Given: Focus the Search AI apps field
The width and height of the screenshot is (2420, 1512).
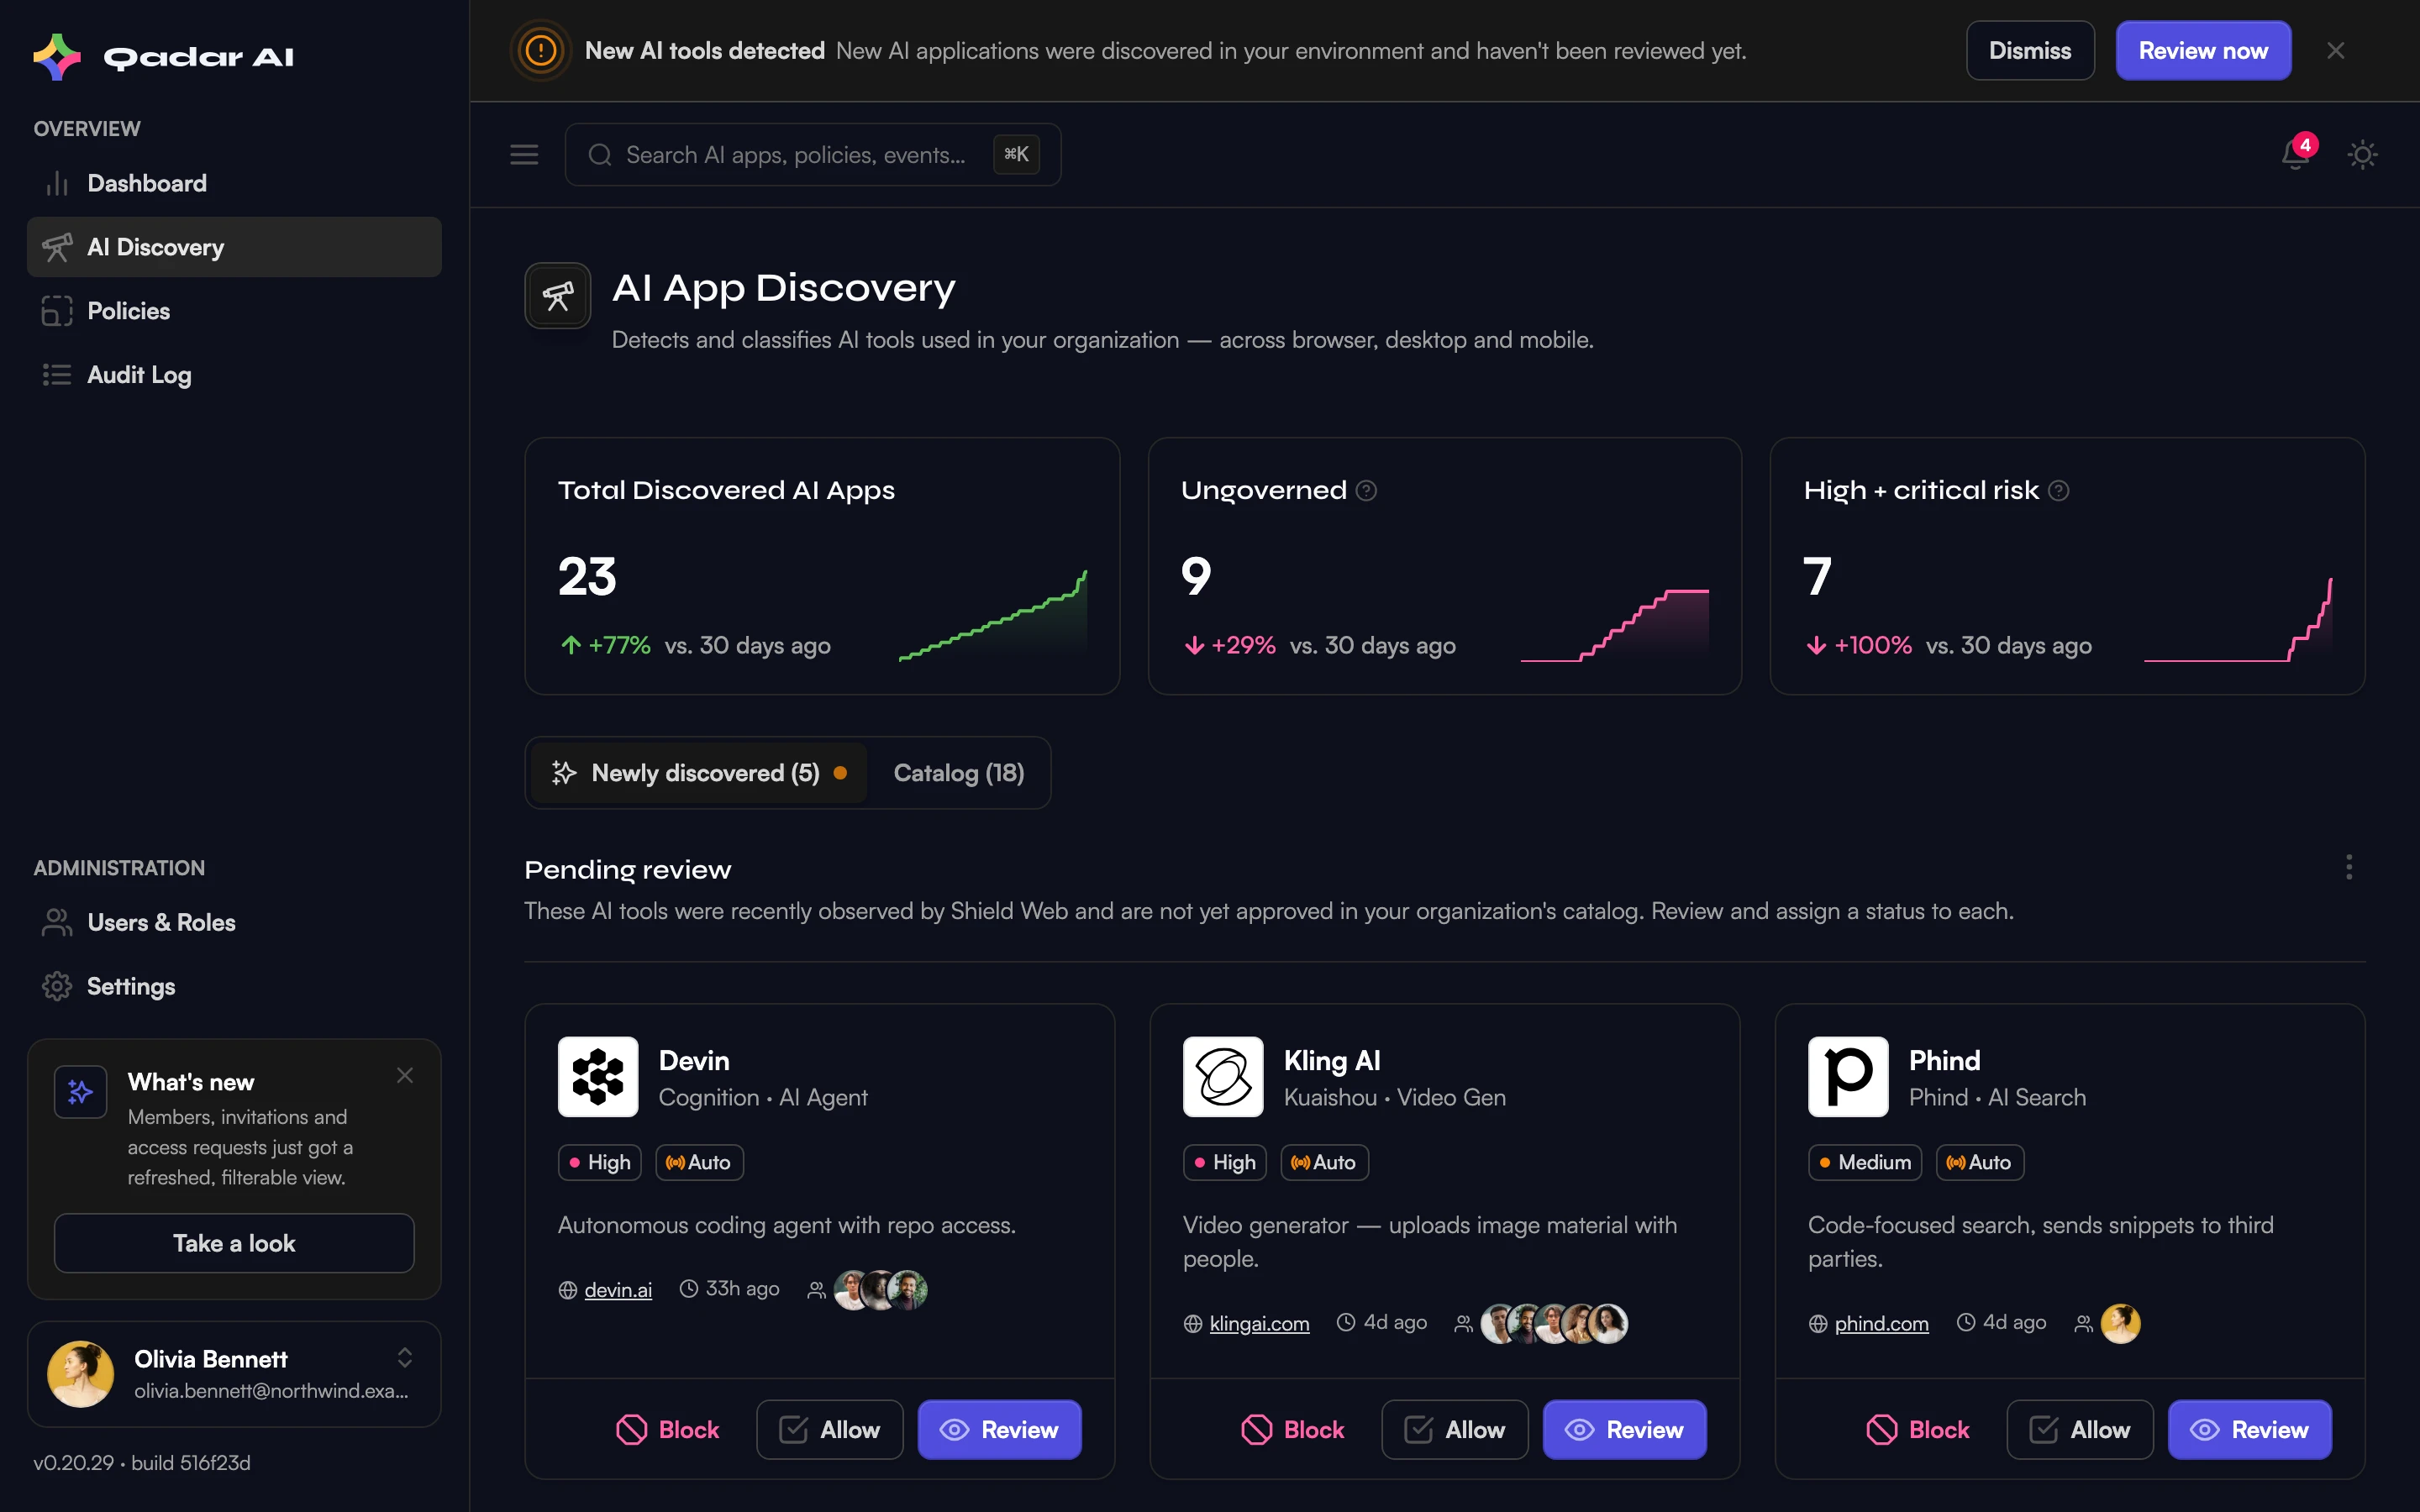Looking at the screenshot, I should tap(812, 155).
